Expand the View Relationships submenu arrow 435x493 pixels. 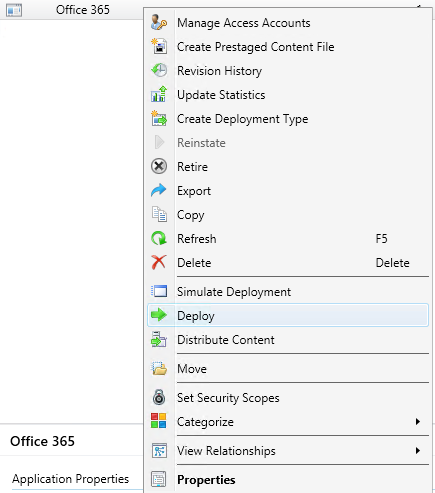(x=418, y=451)
